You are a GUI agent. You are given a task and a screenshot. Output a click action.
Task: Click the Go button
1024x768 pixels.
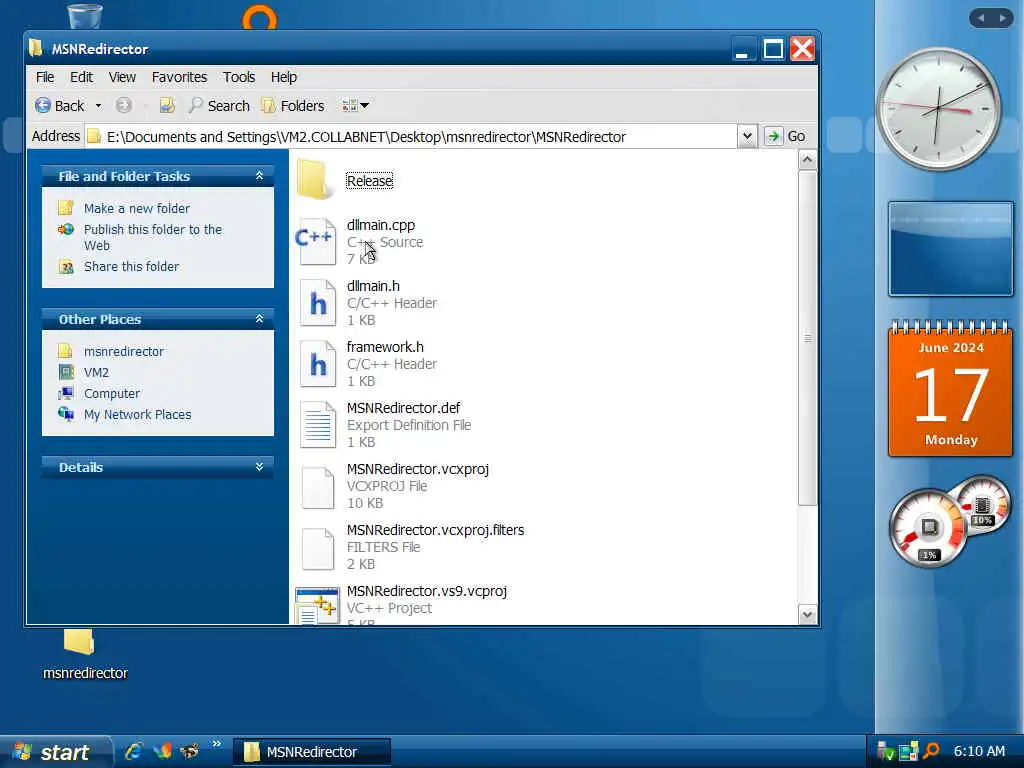(785, 136)
